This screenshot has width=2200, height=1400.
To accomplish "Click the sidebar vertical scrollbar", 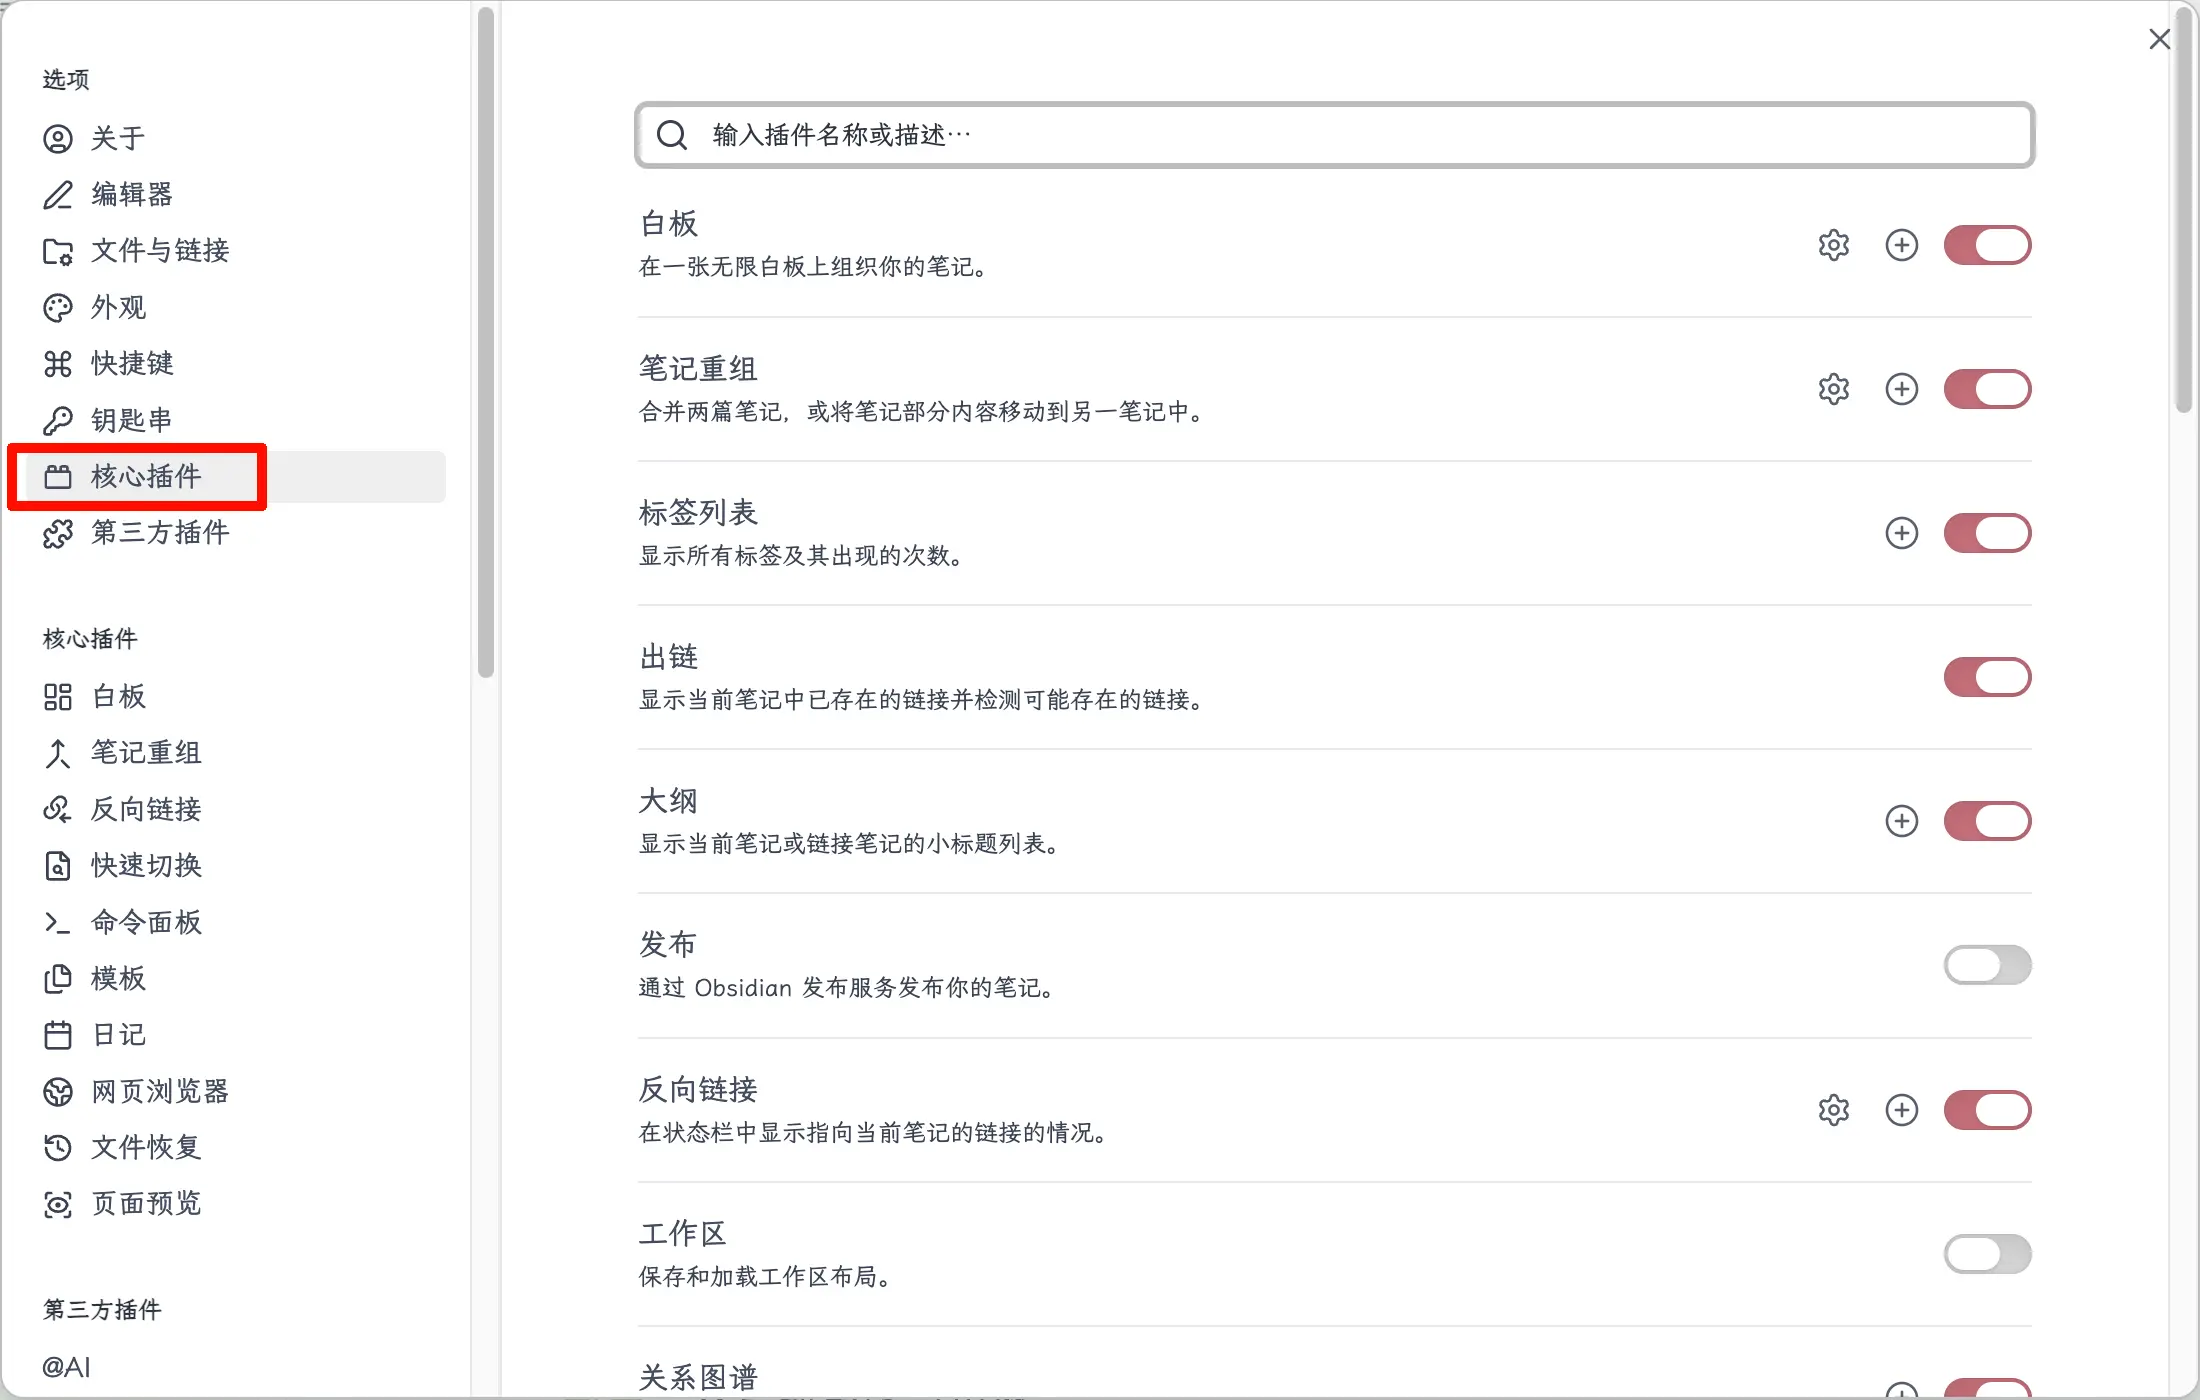I will coord(486,340).
